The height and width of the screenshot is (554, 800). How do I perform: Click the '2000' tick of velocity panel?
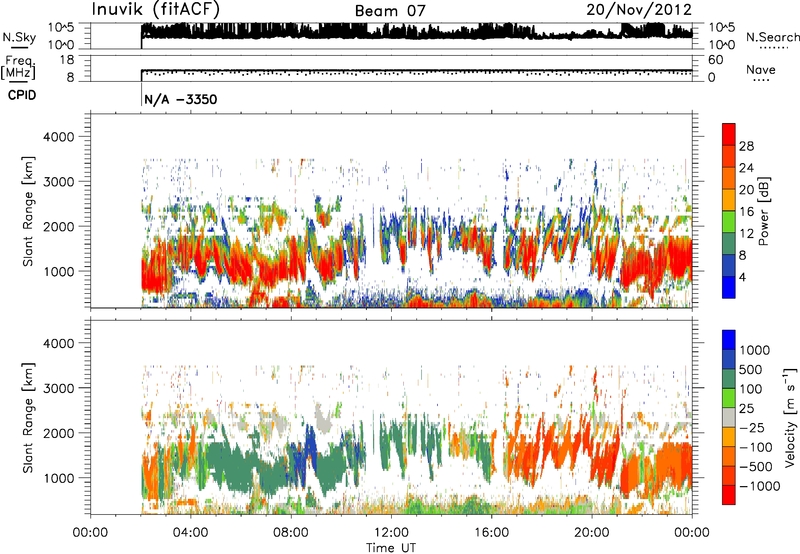tap(59, 433)
